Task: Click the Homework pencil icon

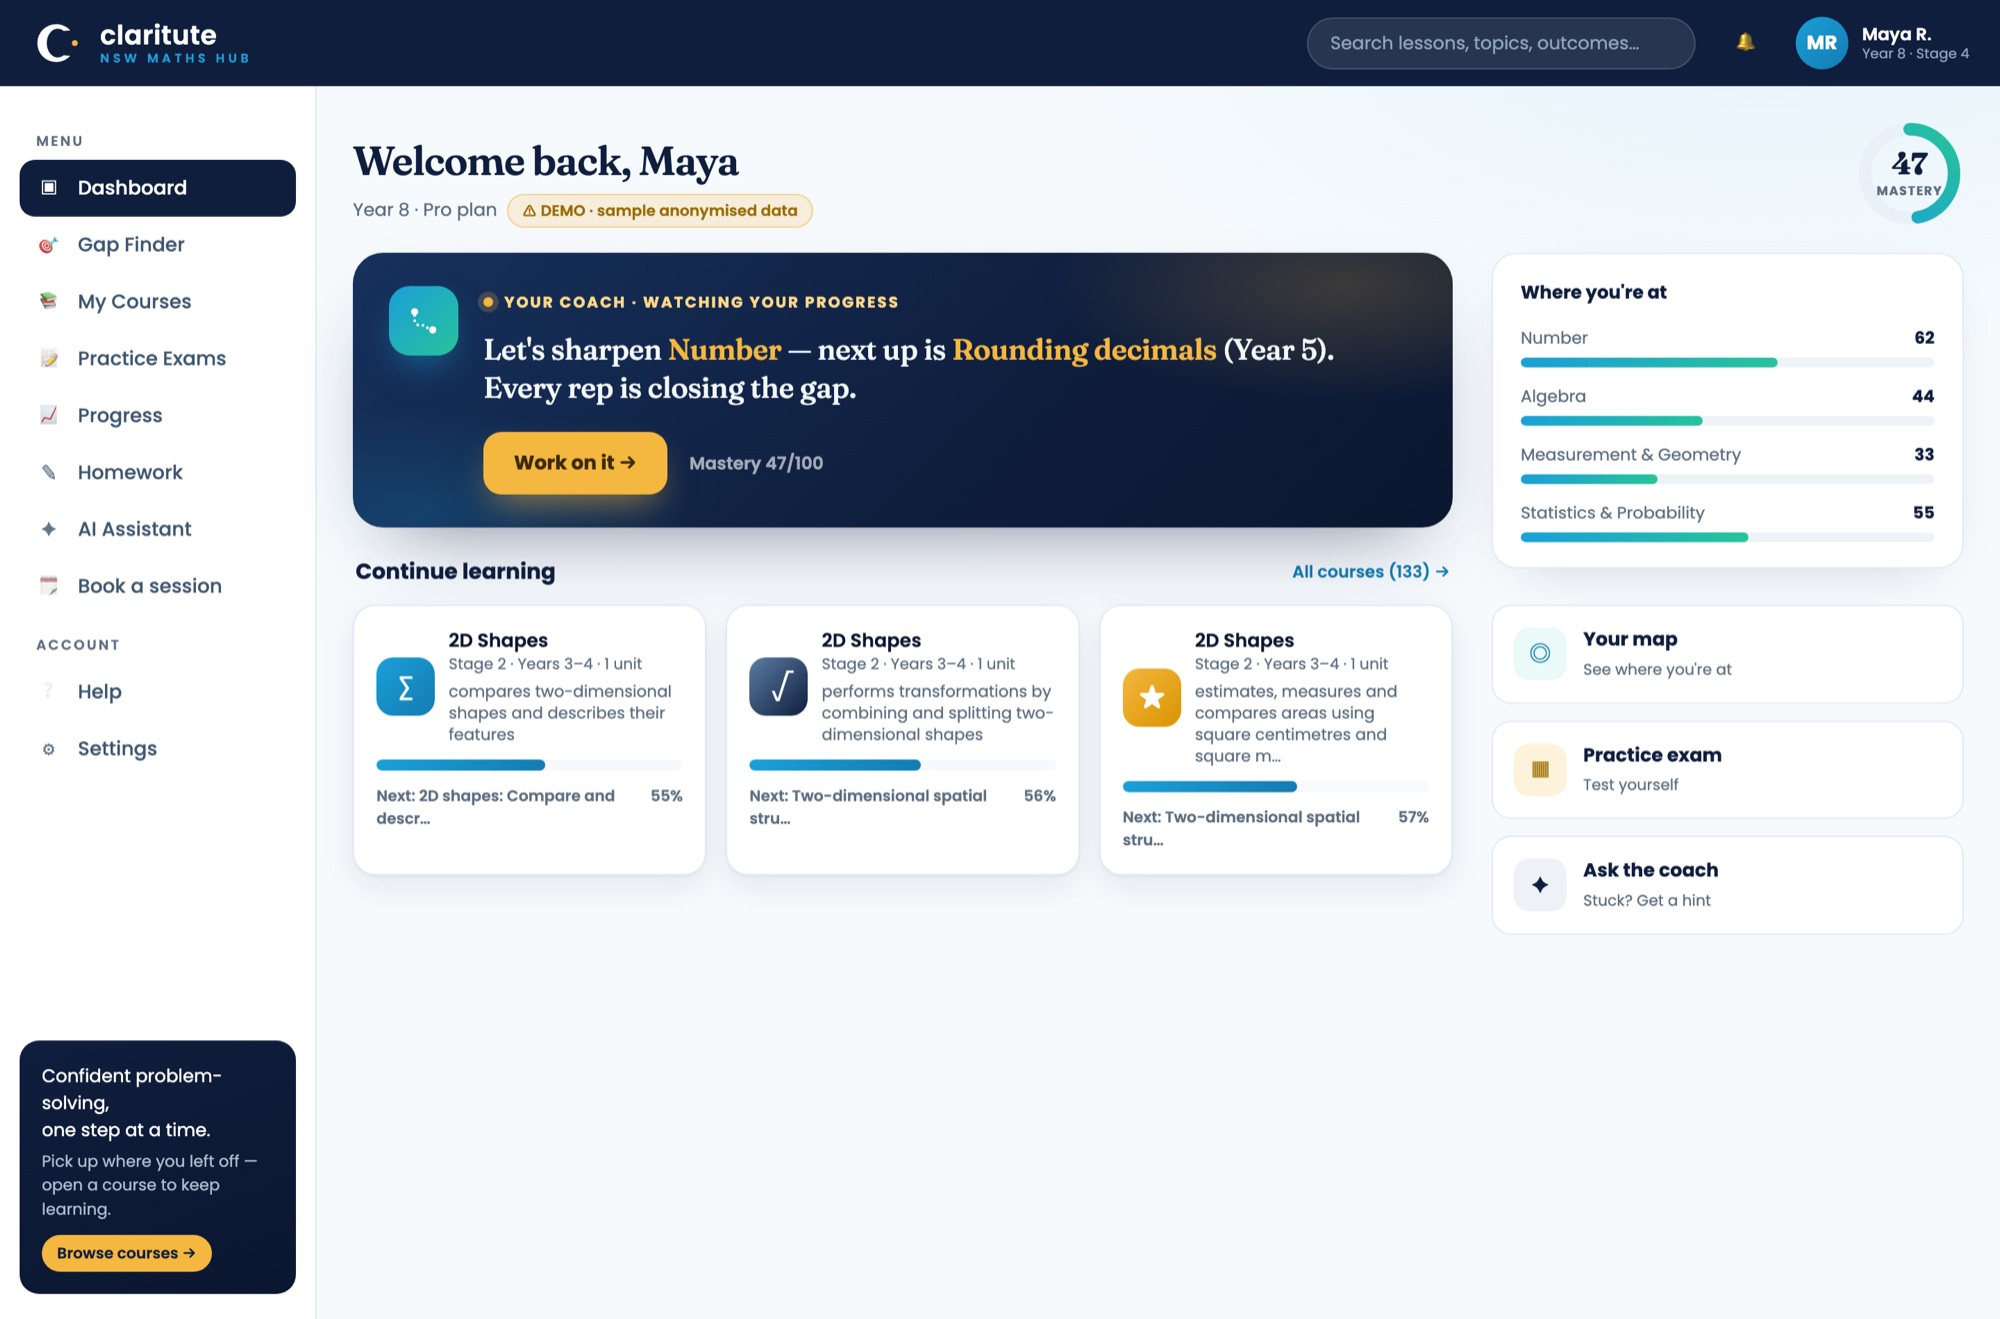Action: point(48,472)
